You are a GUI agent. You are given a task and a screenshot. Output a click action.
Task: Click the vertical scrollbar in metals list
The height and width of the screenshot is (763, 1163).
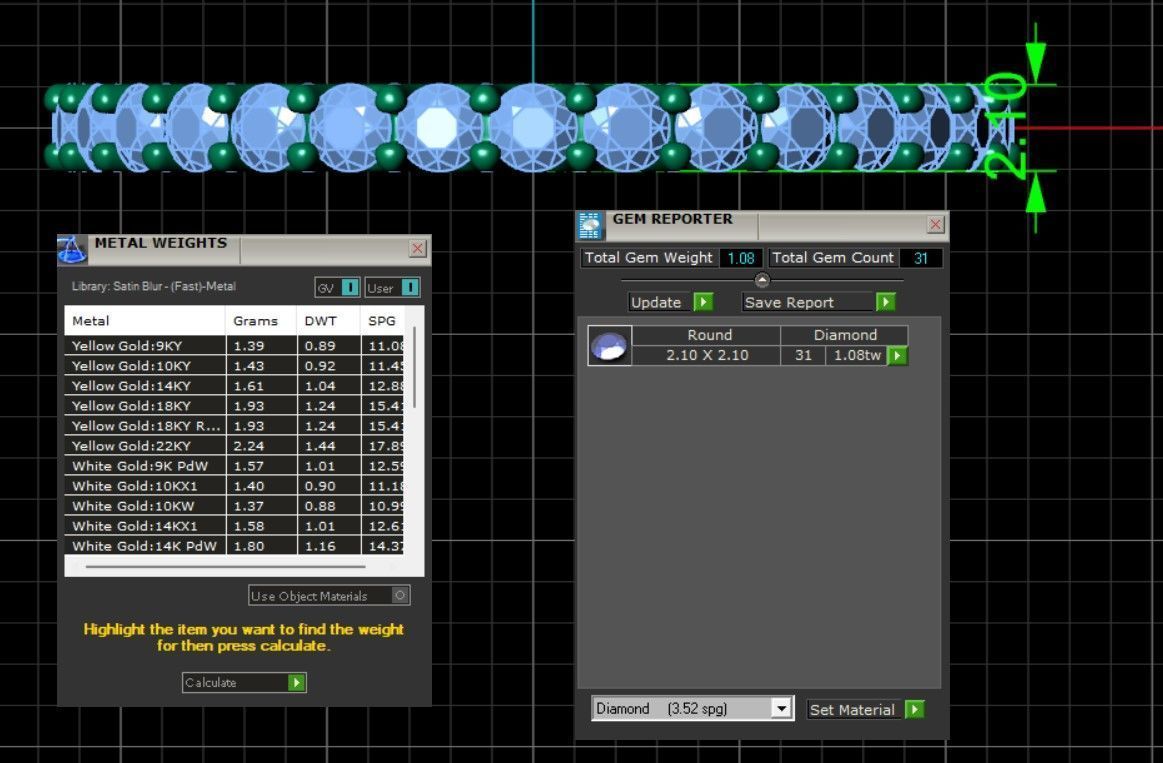[x=414, y=367]
